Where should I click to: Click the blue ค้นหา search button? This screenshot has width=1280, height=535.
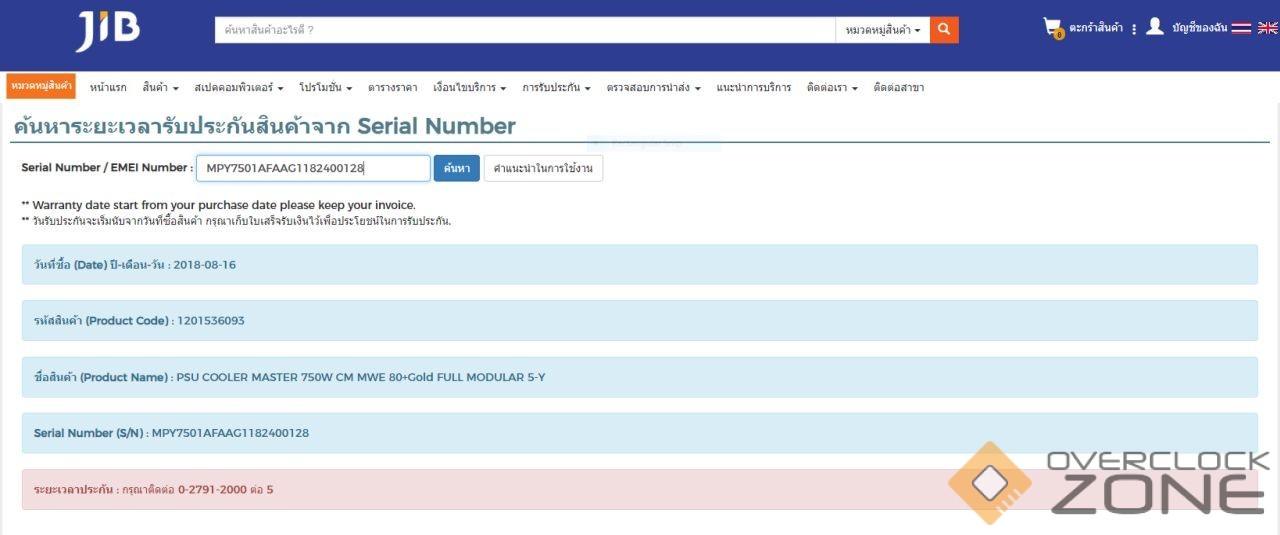(457, 168)
